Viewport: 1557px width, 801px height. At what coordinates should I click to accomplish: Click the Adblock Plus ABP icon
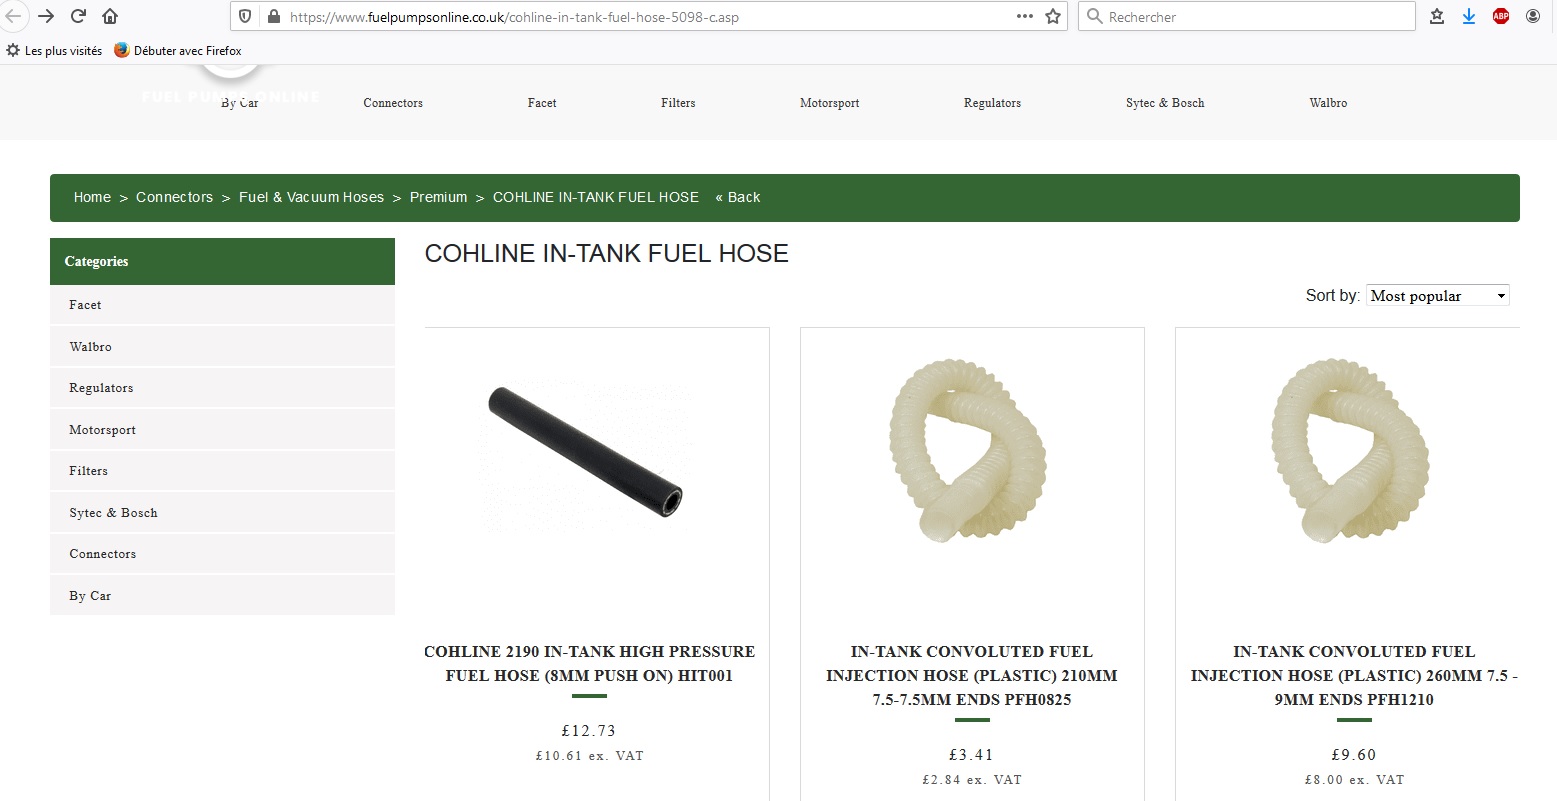(x=1501, y=16)
